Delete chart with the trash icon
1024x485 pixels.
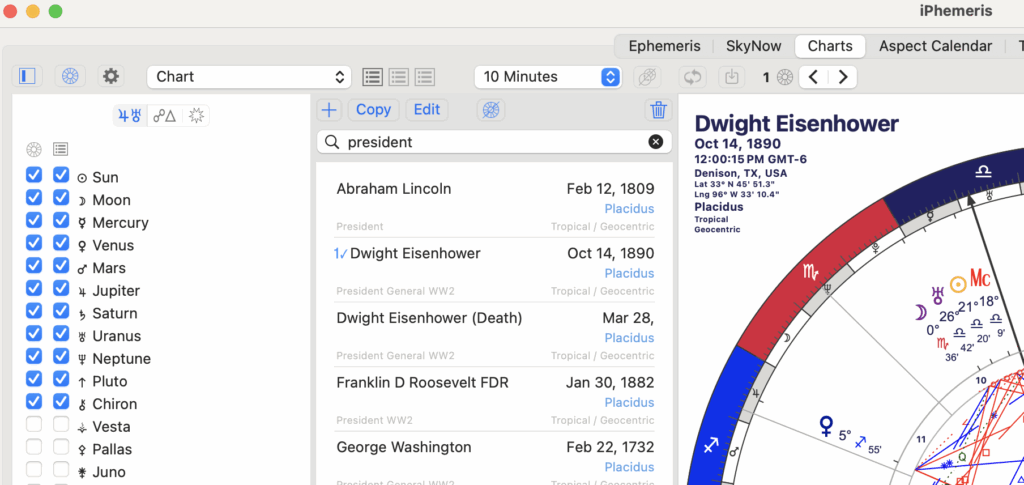tap(658, 110)
